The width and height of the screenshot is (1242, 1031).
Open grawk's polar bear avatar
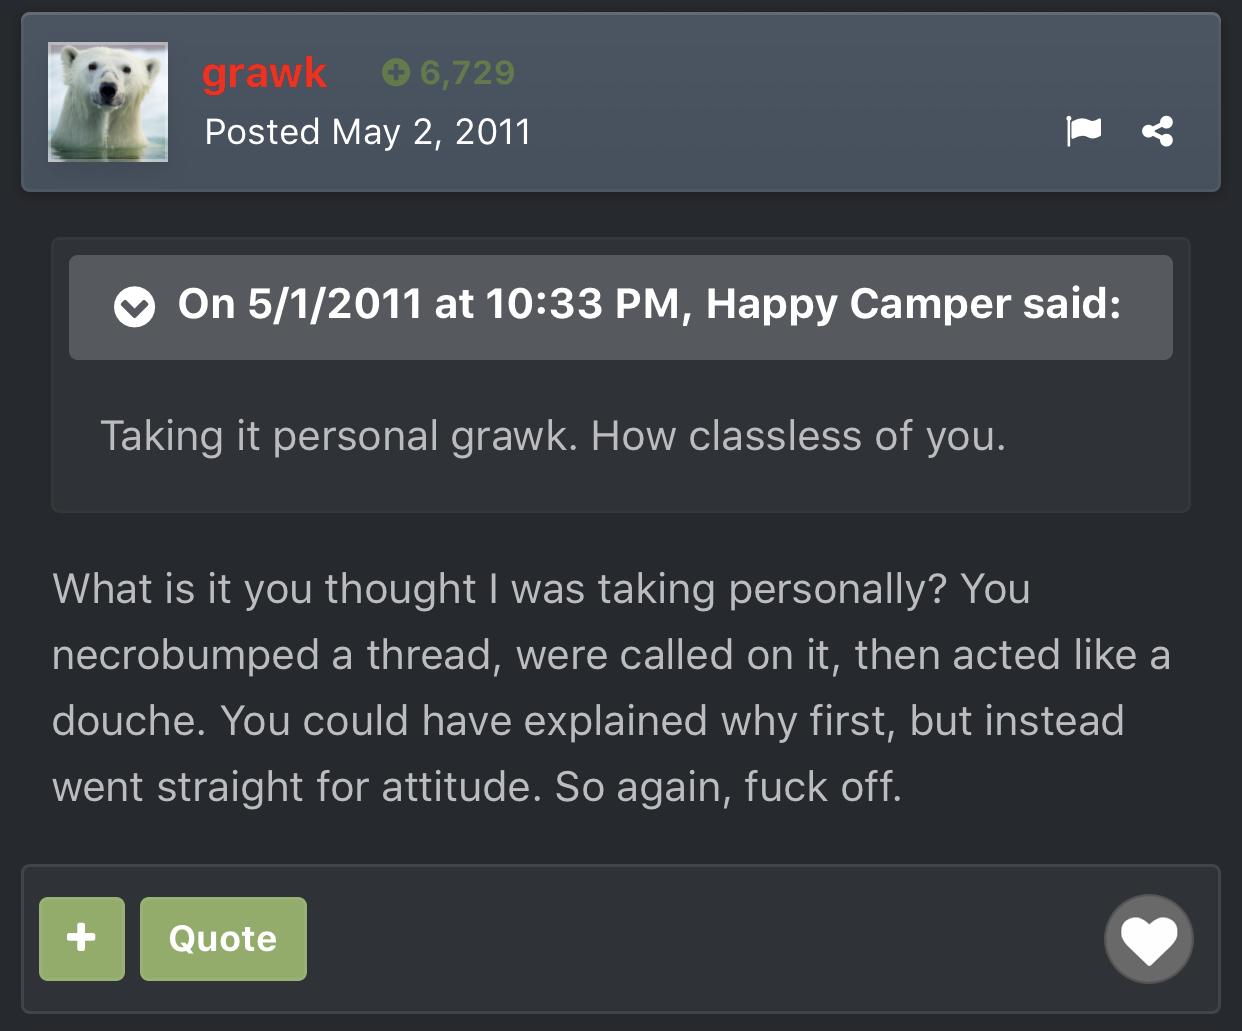click(108, 102)
